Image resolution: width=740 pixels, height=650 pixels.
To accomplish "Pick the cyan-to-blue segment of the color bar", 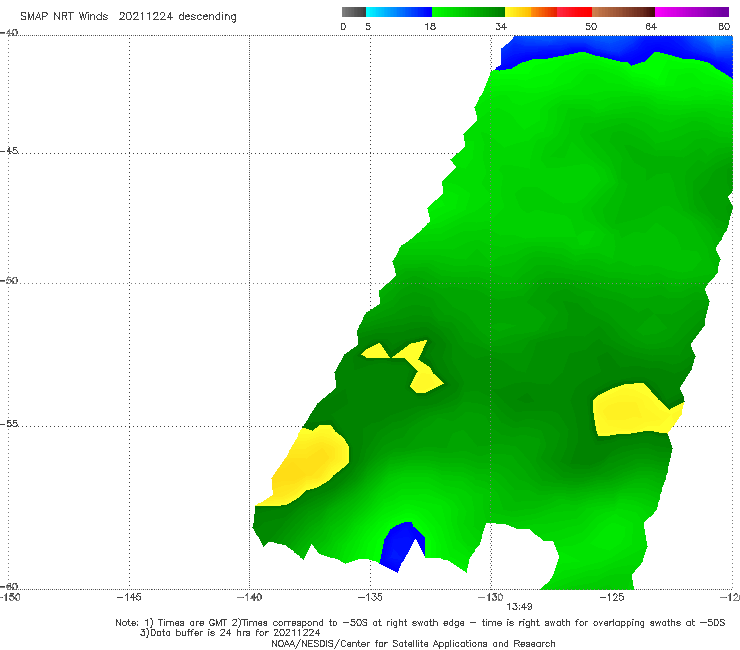I will [399, 12].
